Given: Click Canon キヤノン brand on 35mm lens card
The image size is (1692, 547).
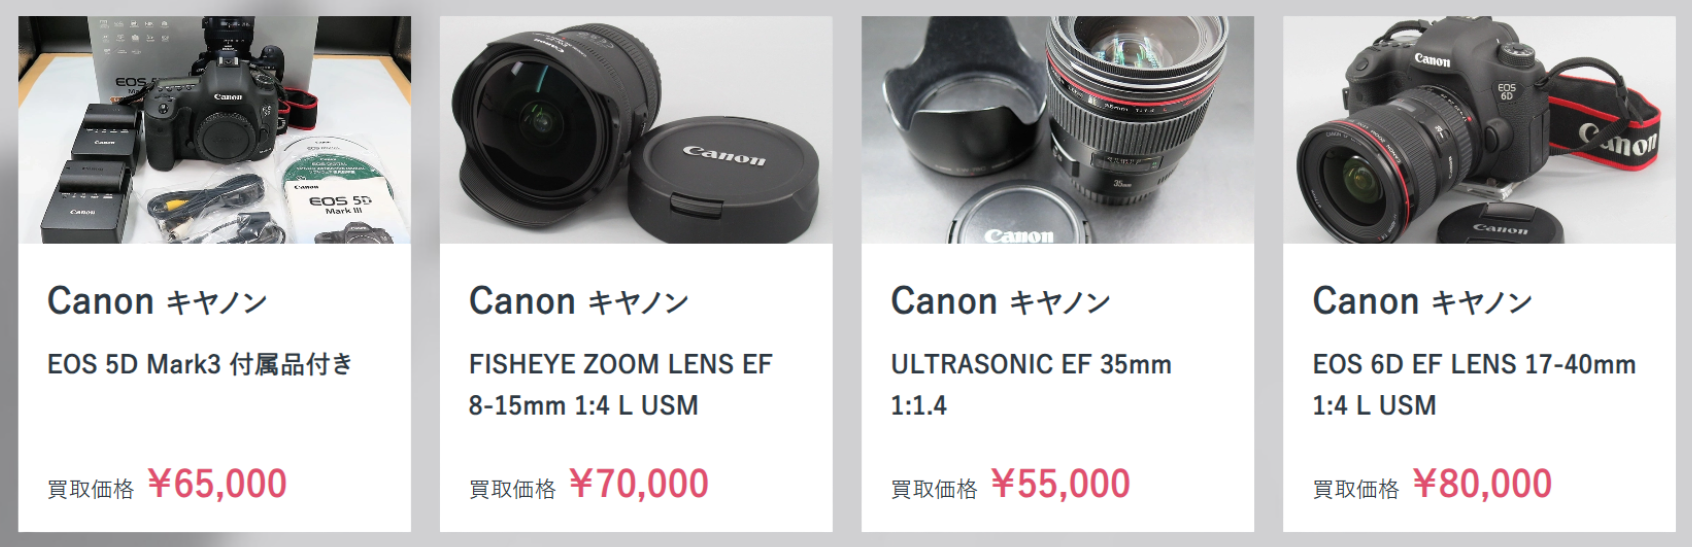Looking at the screenshot, I should click(x=1001, y=301).
